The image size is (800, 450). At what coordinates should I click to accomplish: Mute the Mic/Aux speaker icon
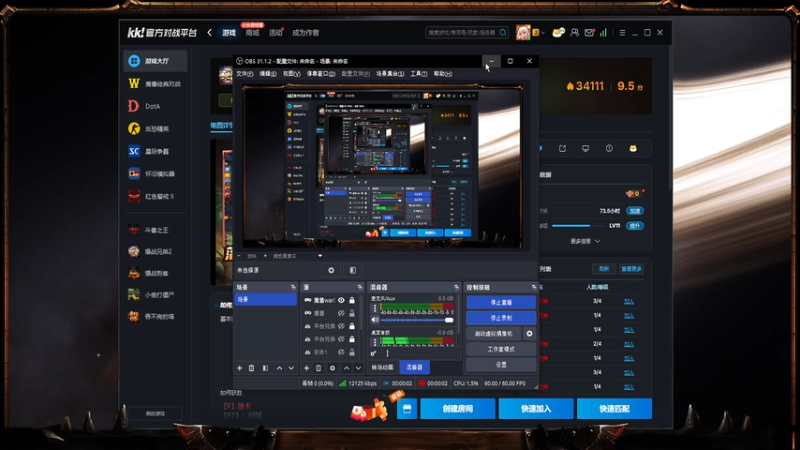375,320
